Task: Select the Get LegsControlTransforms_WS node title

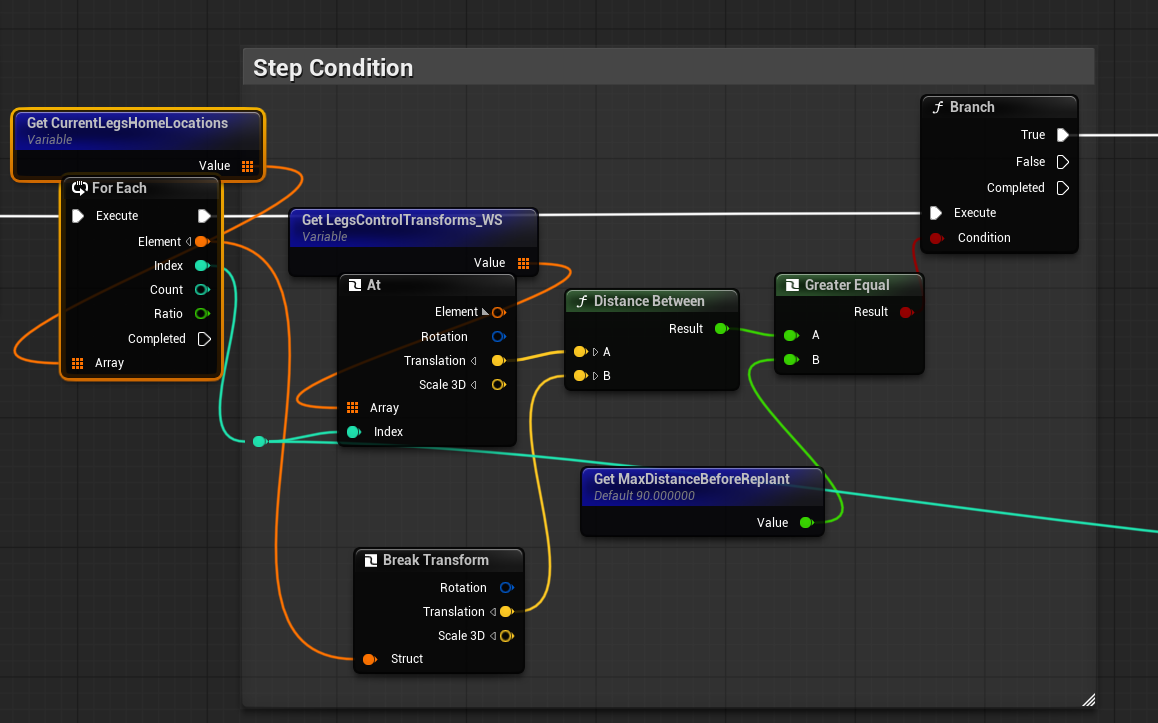Action: point(402,220)
